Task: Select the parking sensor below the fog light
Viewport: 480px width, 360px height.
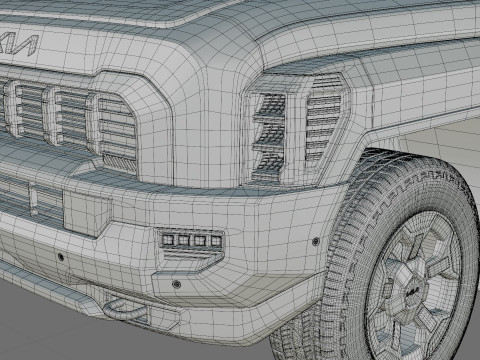Action: 176,284
